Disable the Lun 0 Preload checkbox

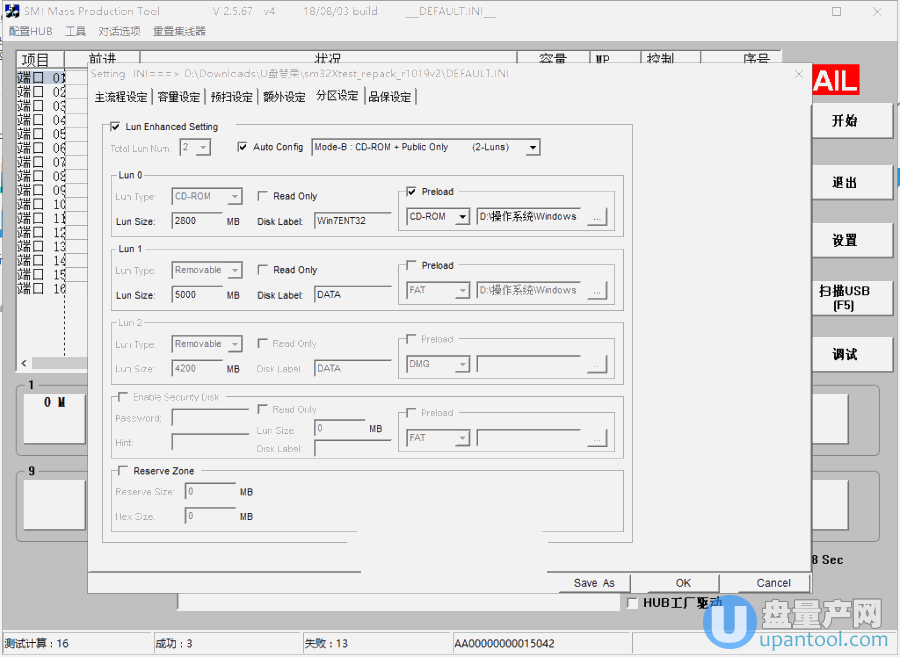click(412, 192)
